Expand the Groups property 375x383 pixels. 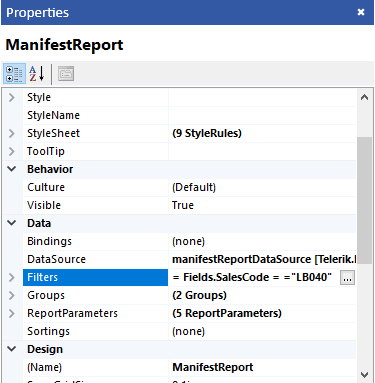12,295
